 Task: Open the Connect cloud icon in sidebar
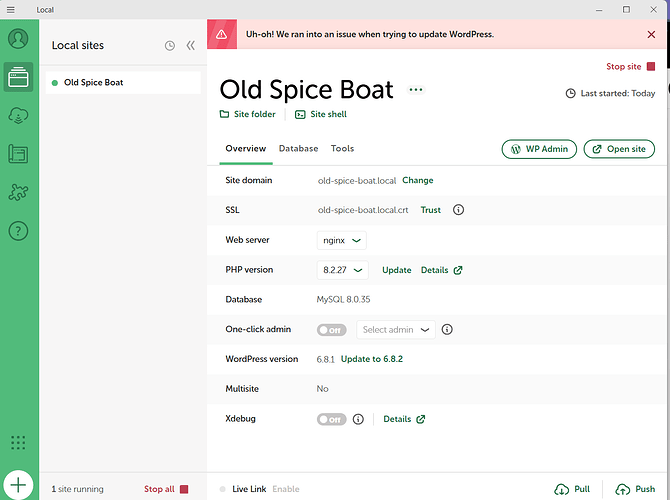pyautogui.click(x=18, y=115)
